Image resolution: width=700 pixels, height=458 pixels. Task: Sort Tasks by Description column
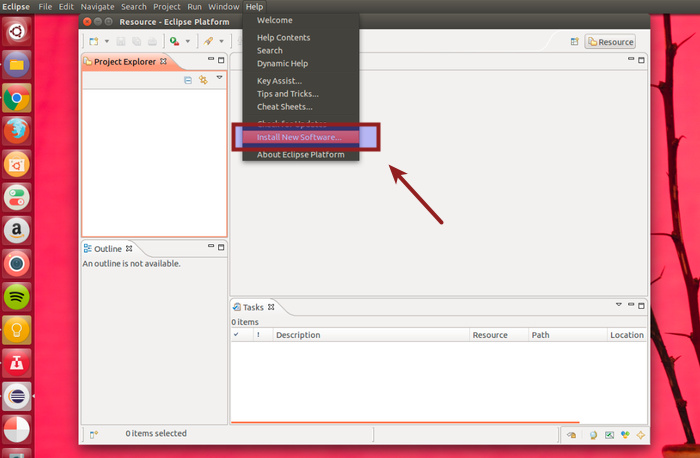(371, 335)
